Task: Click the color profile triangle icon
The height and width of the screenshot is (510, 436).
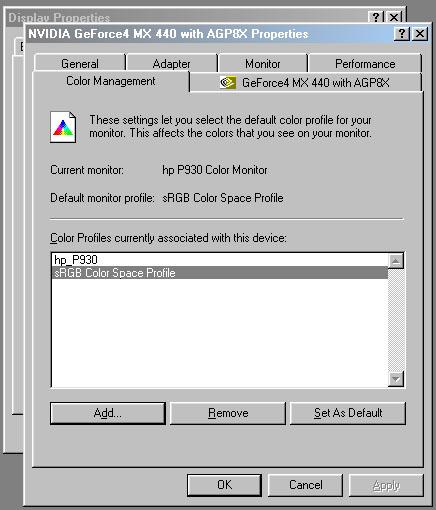Action: pyautogui.click(x=63, y=127)
